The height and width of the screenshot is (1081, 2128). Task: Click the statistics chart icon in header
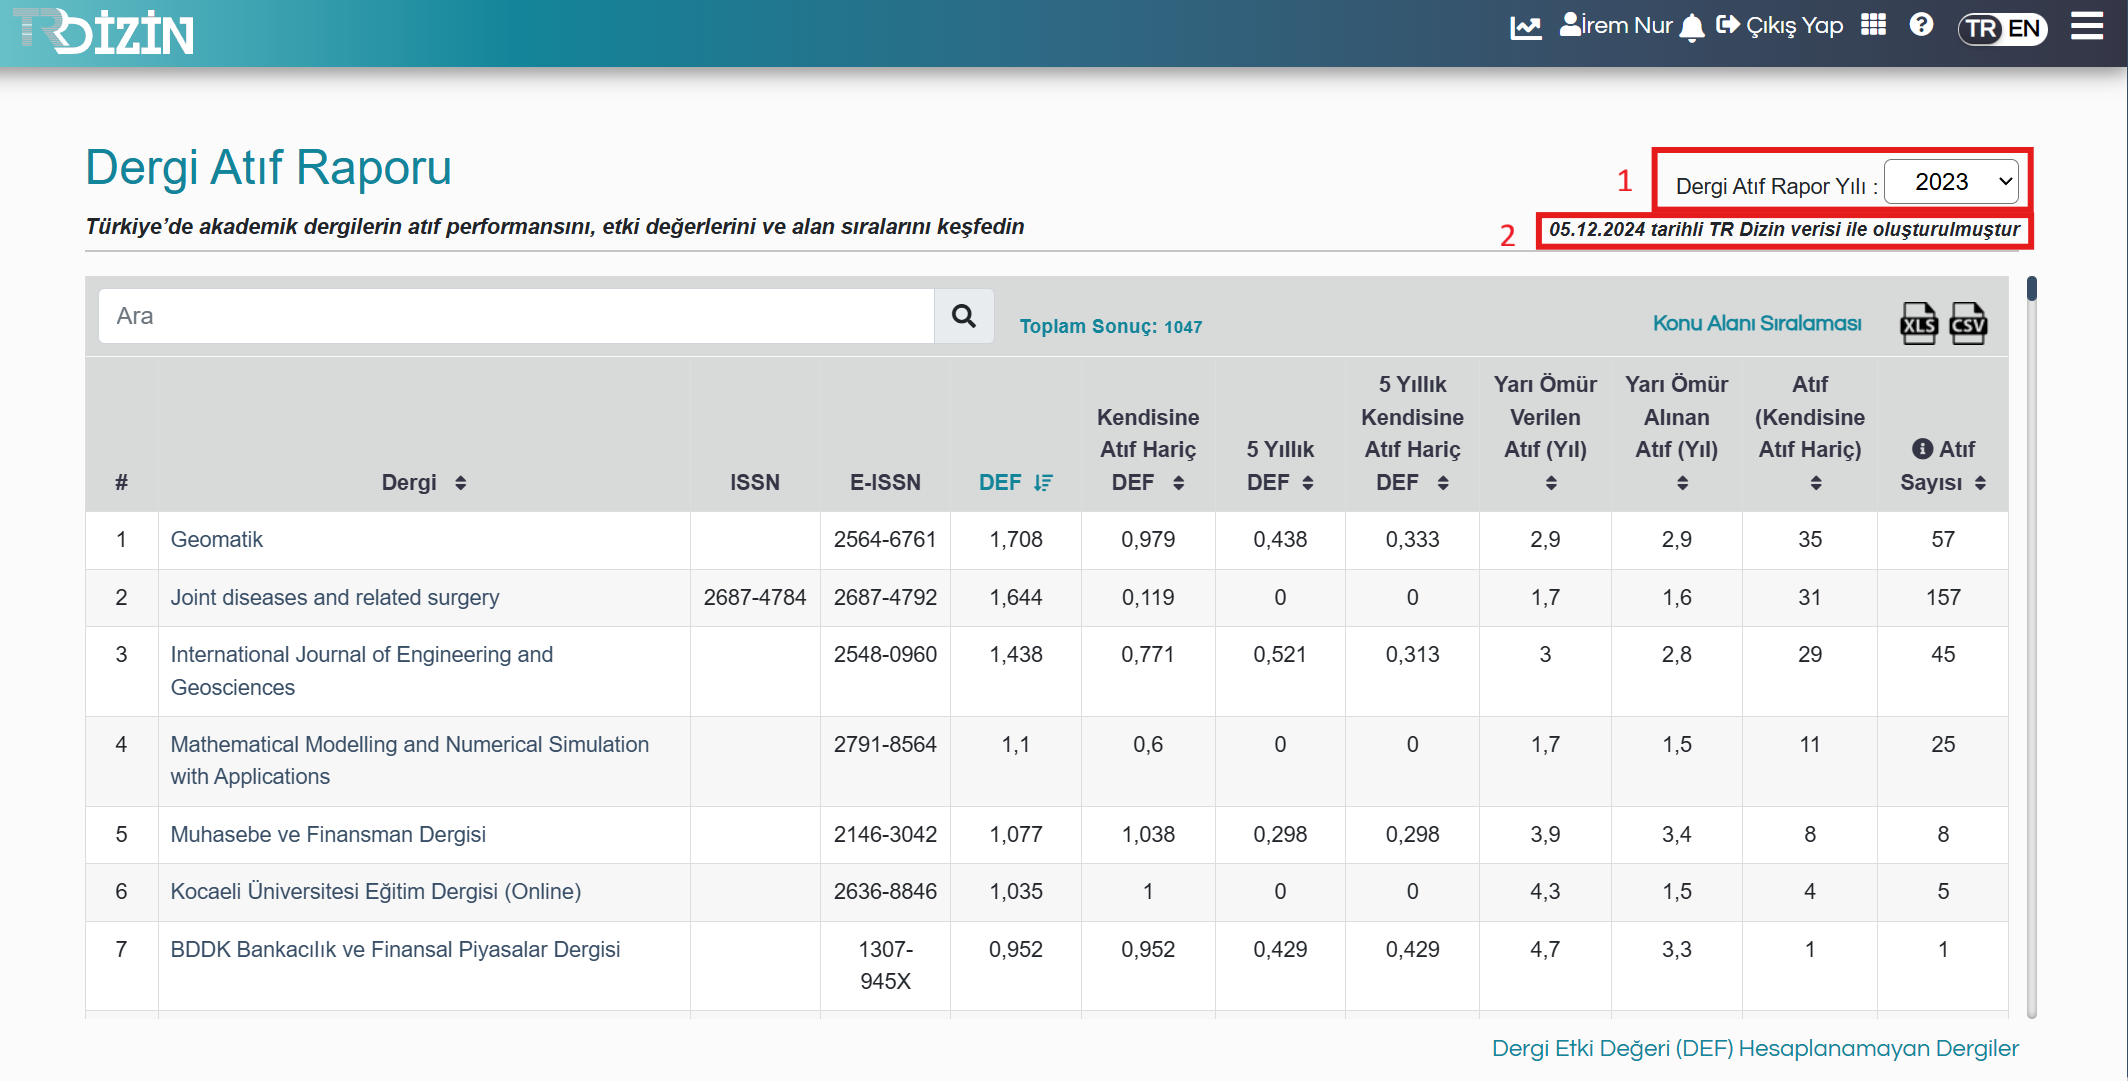pyautogui.click(x=1525, y=27)
